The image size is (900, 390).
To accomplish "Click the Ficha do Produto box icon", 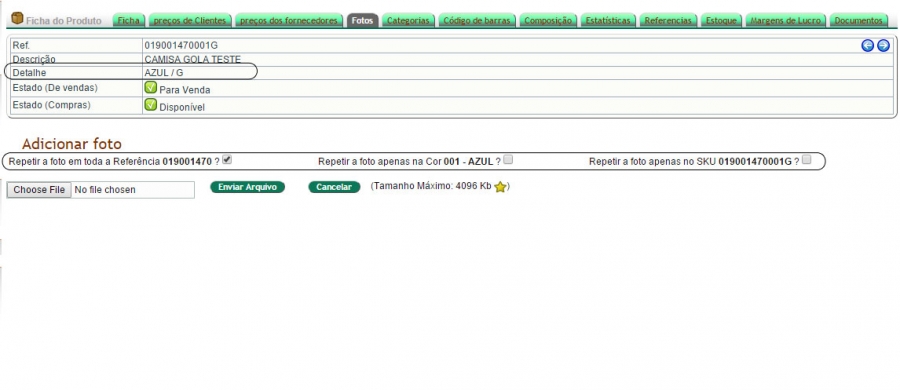I will 17,18.
